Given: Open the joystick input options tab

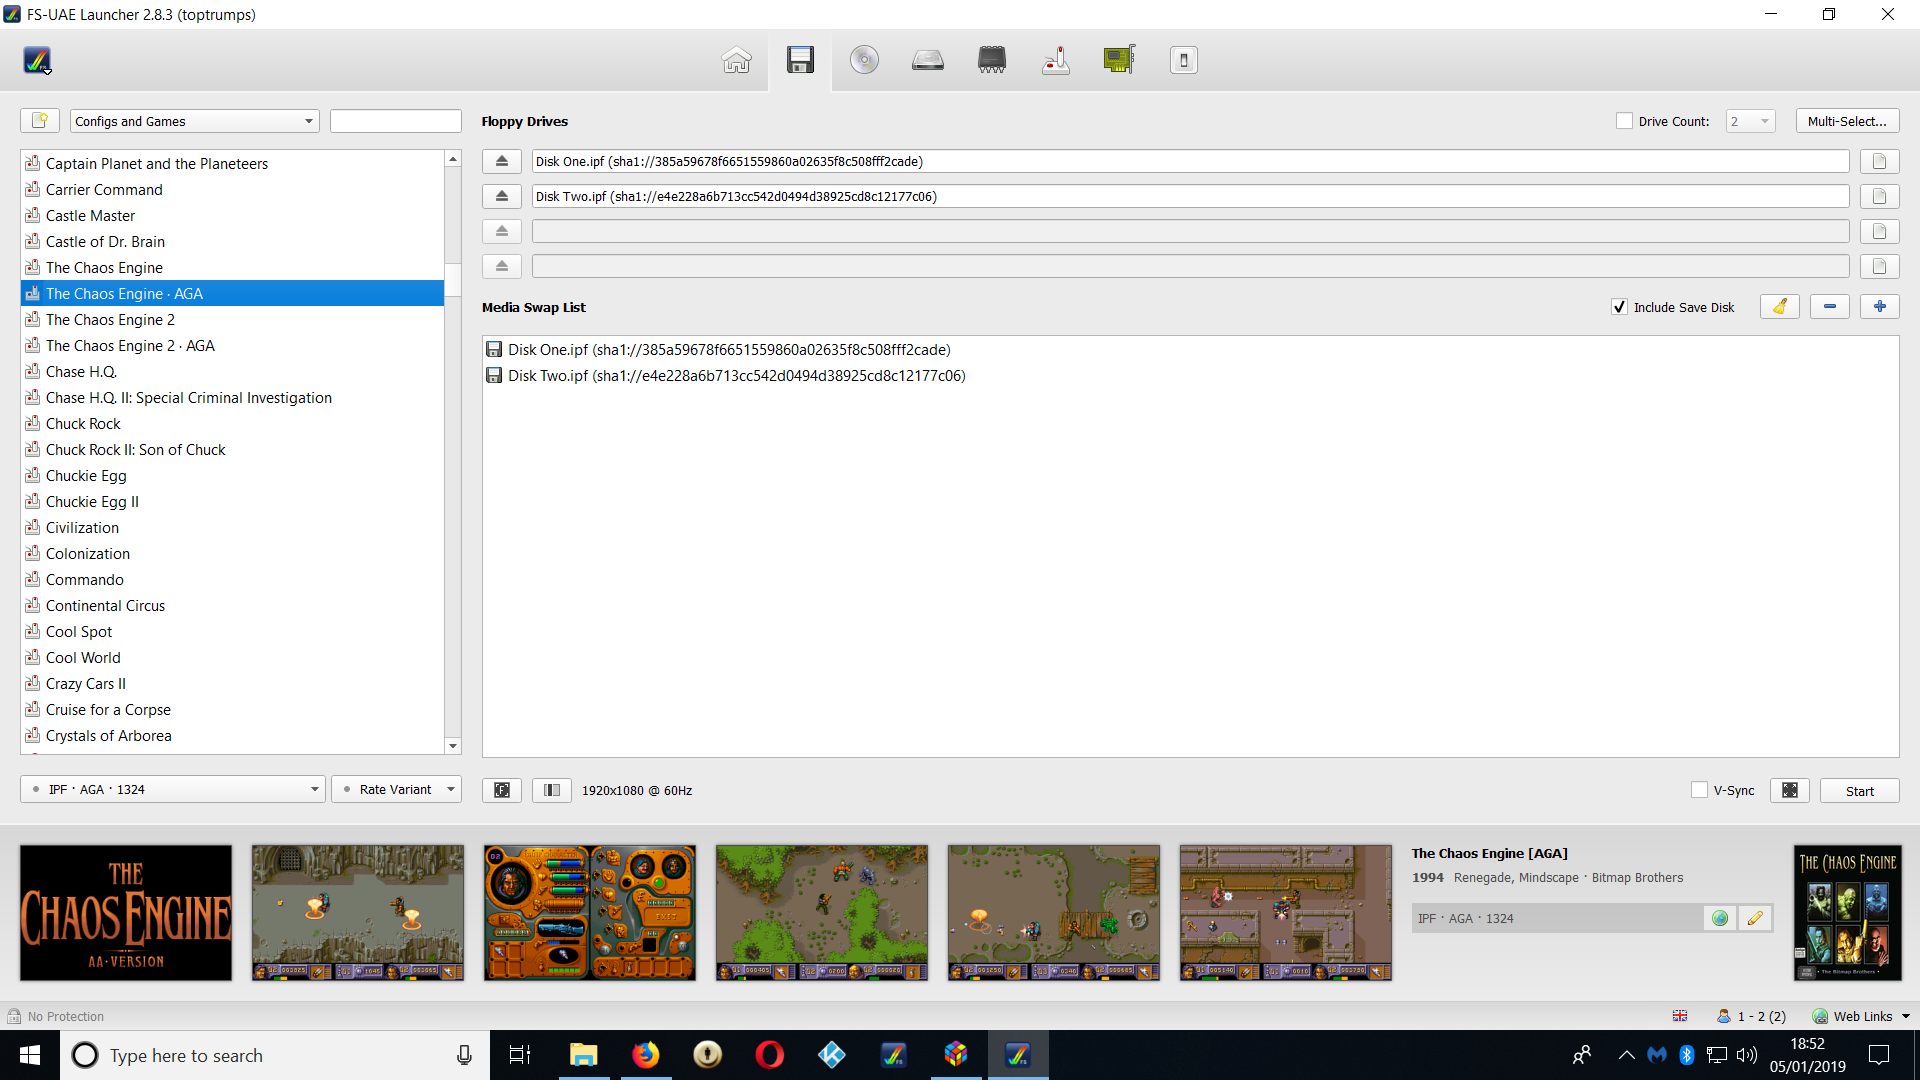Looking at the screenshot, I should (1056, 60).
